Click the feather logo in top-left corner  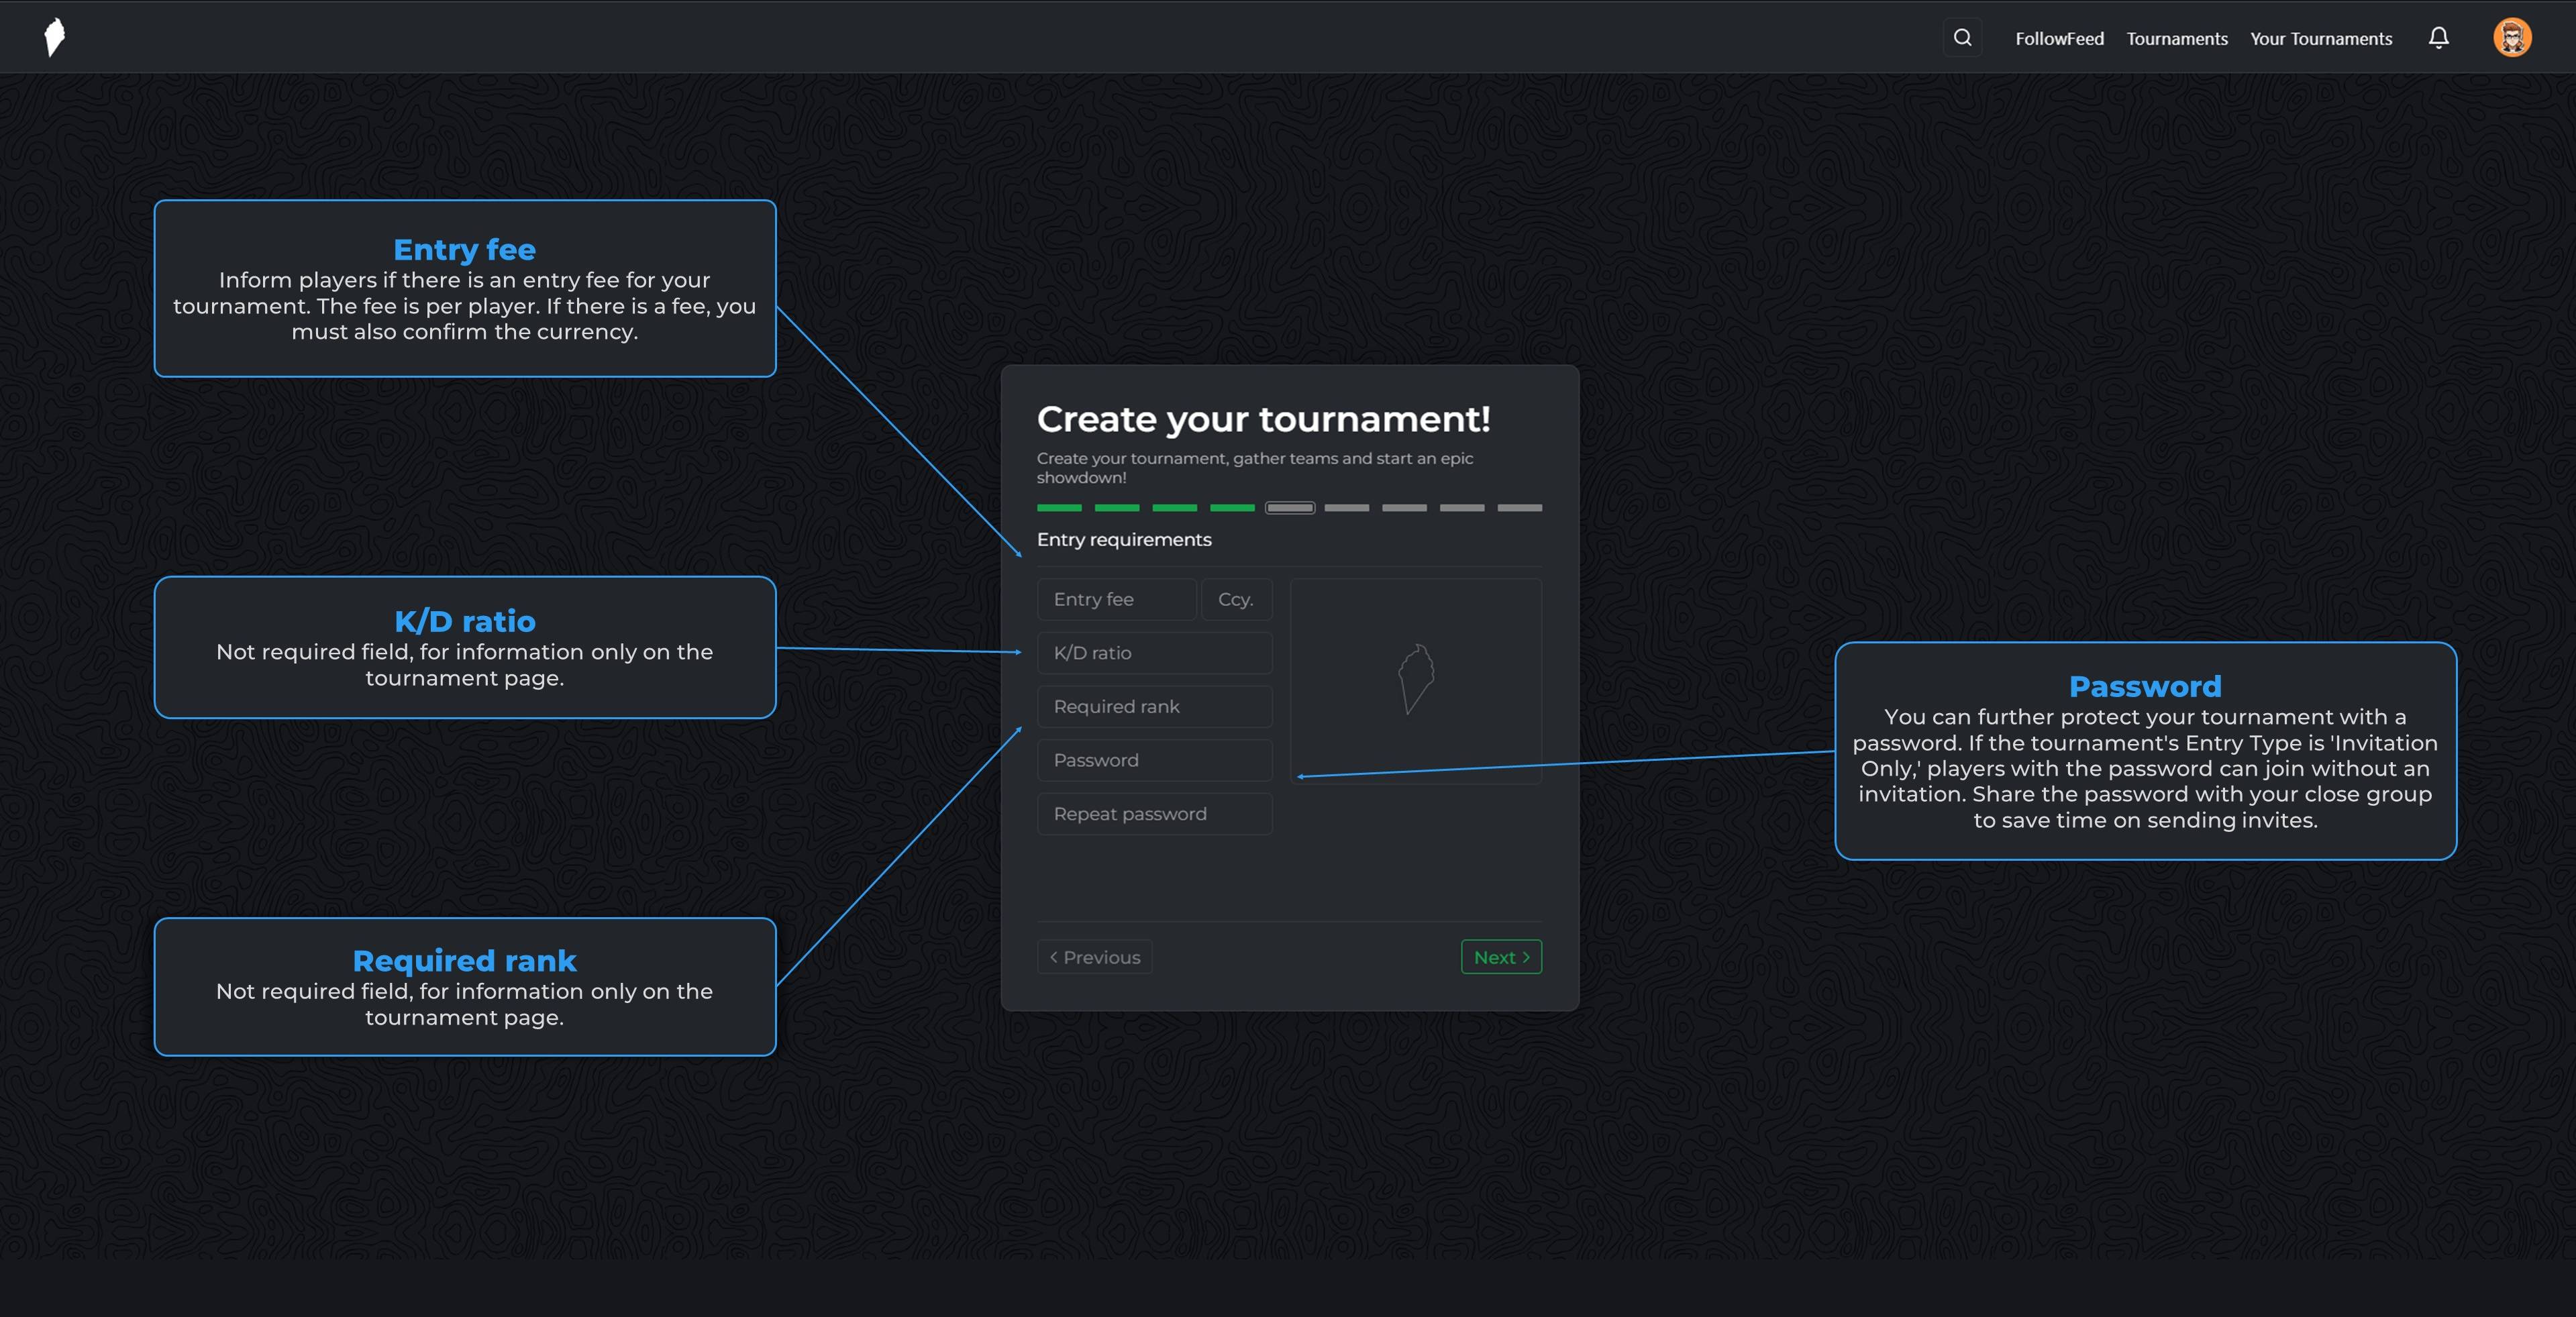55,38
